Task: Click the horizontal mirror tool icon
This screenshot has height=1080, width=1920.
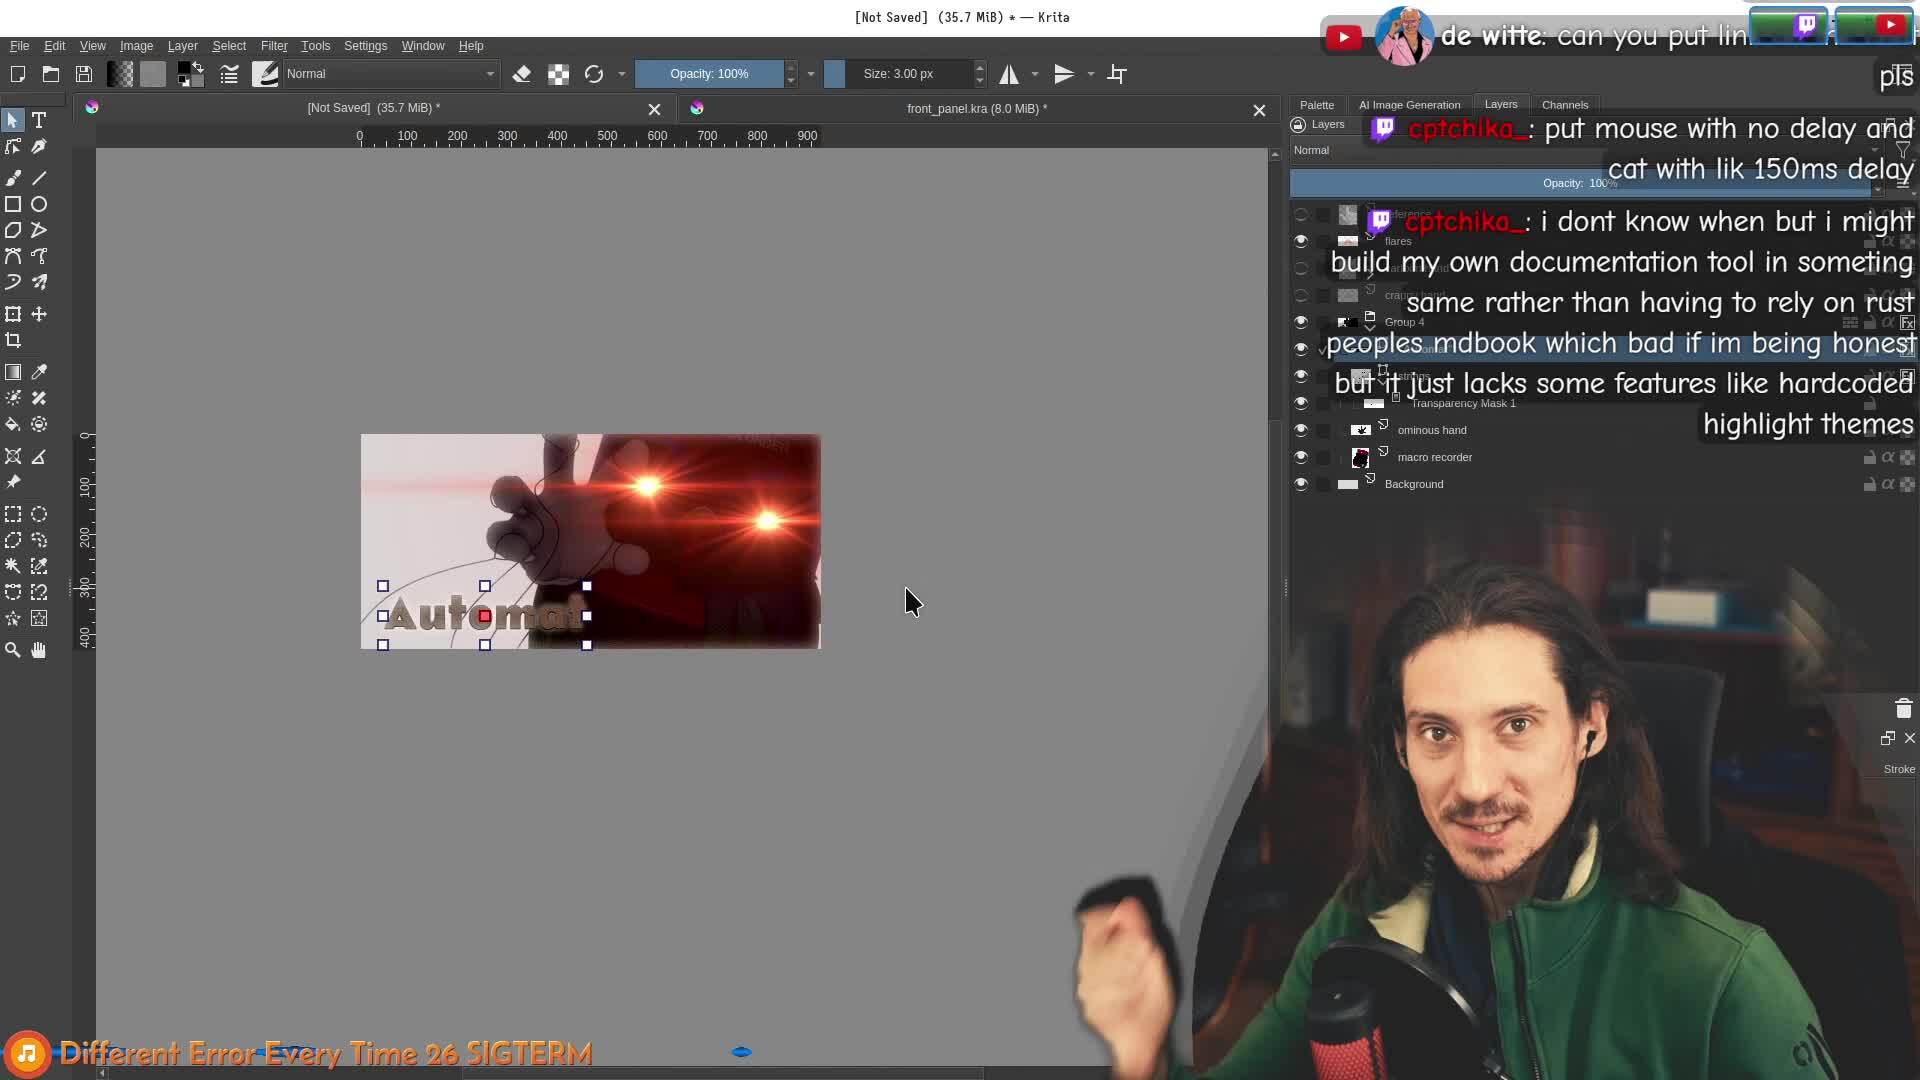Action: point(1009,74)
